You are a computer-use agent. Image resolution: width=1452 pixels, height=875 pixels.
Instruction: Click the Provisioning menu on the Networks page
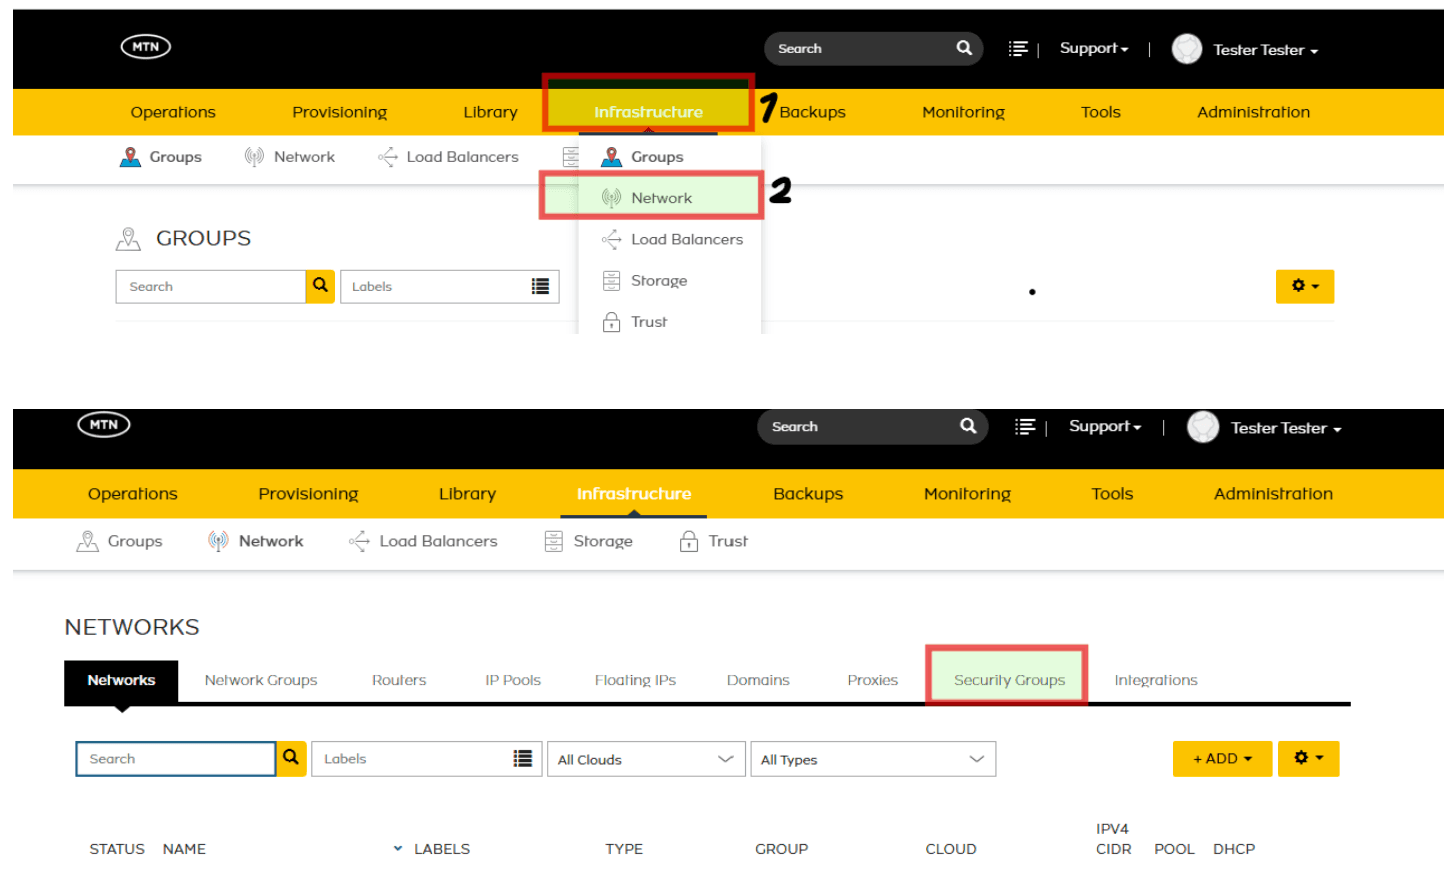pos(308,494)
